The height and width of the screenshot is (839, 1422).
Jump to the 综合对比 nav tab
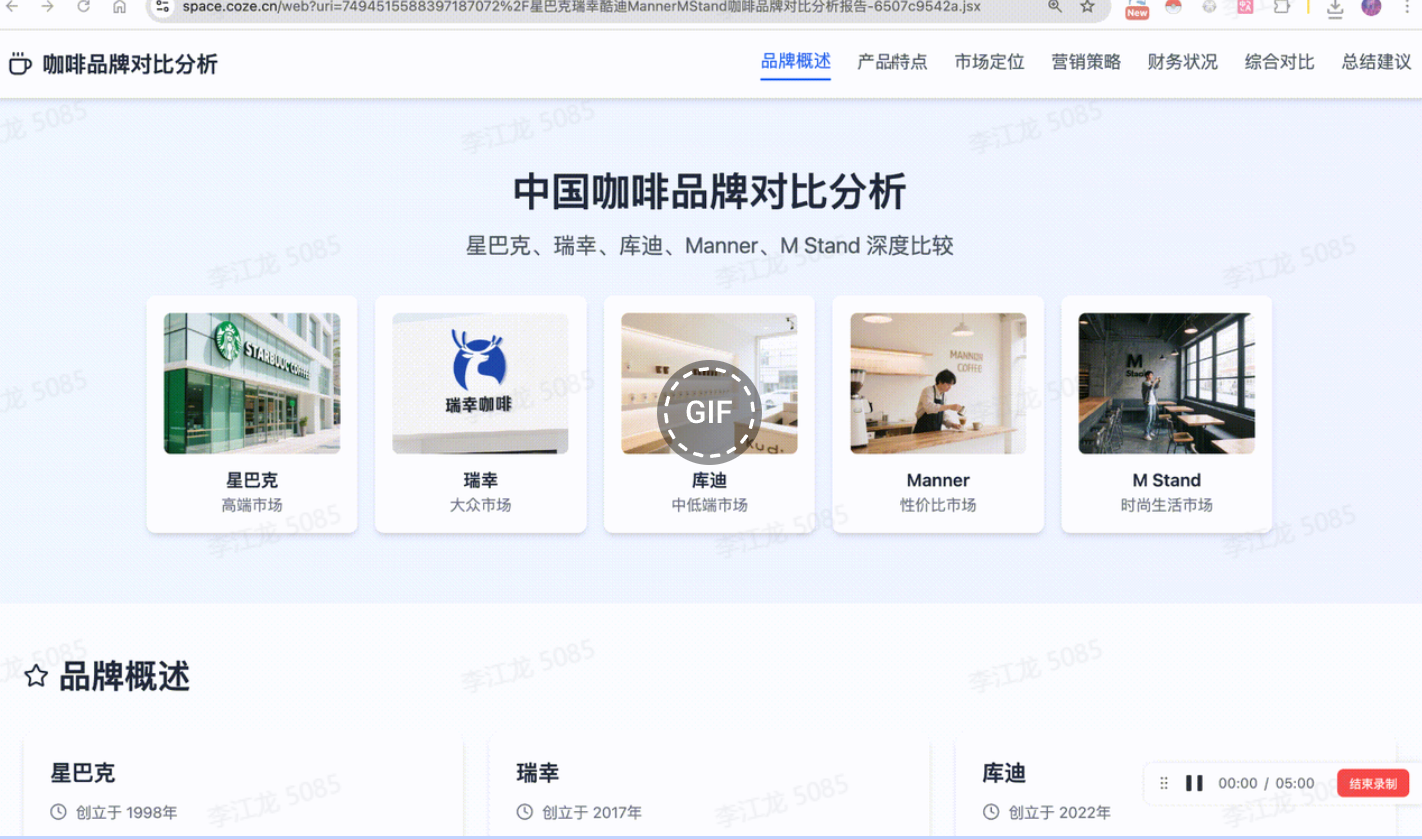(x=1280, y=62)
